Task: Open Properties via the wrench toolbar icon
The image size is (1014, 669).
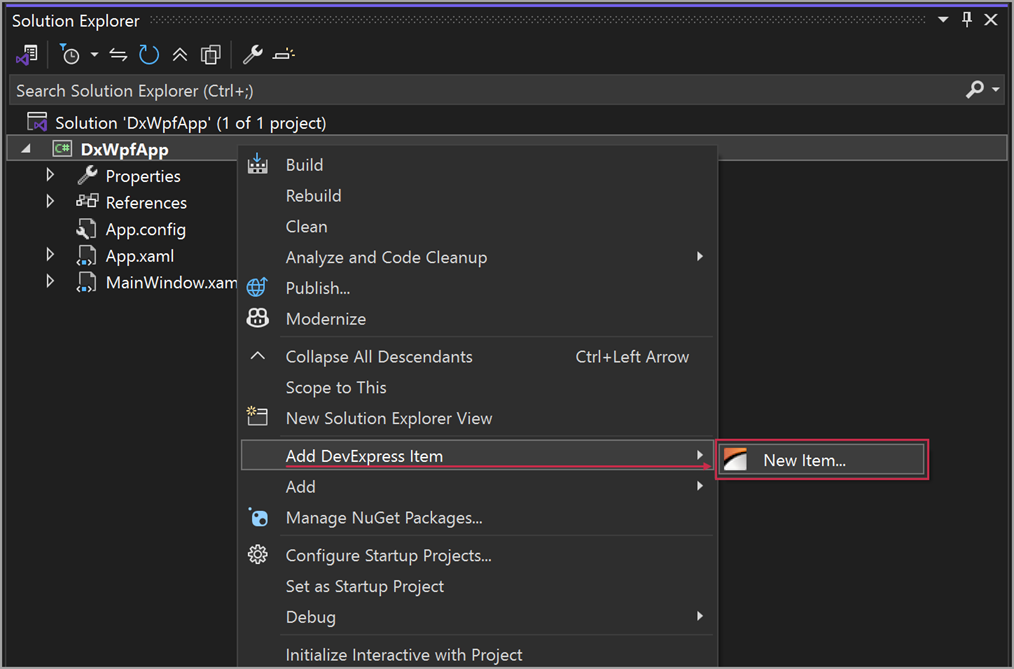Action: (253, 54)
